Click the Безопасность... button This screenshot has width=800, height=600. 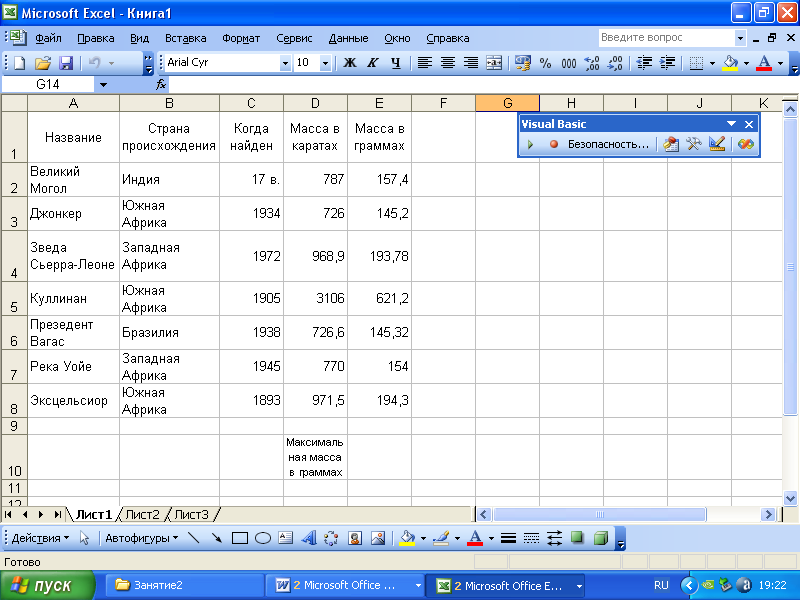[x=608, y=145]
